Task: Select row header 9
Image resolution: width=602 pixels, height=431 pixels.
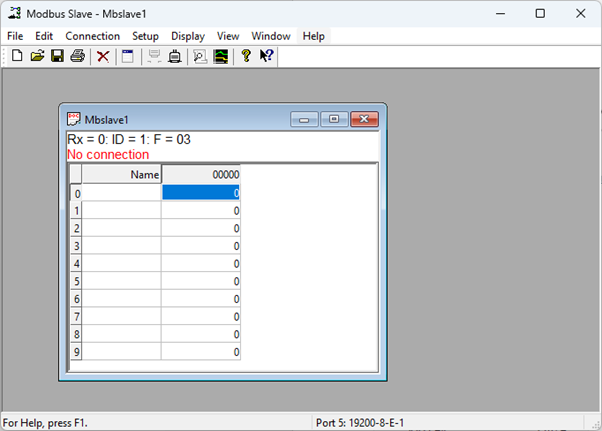Action: click(76, 352)
